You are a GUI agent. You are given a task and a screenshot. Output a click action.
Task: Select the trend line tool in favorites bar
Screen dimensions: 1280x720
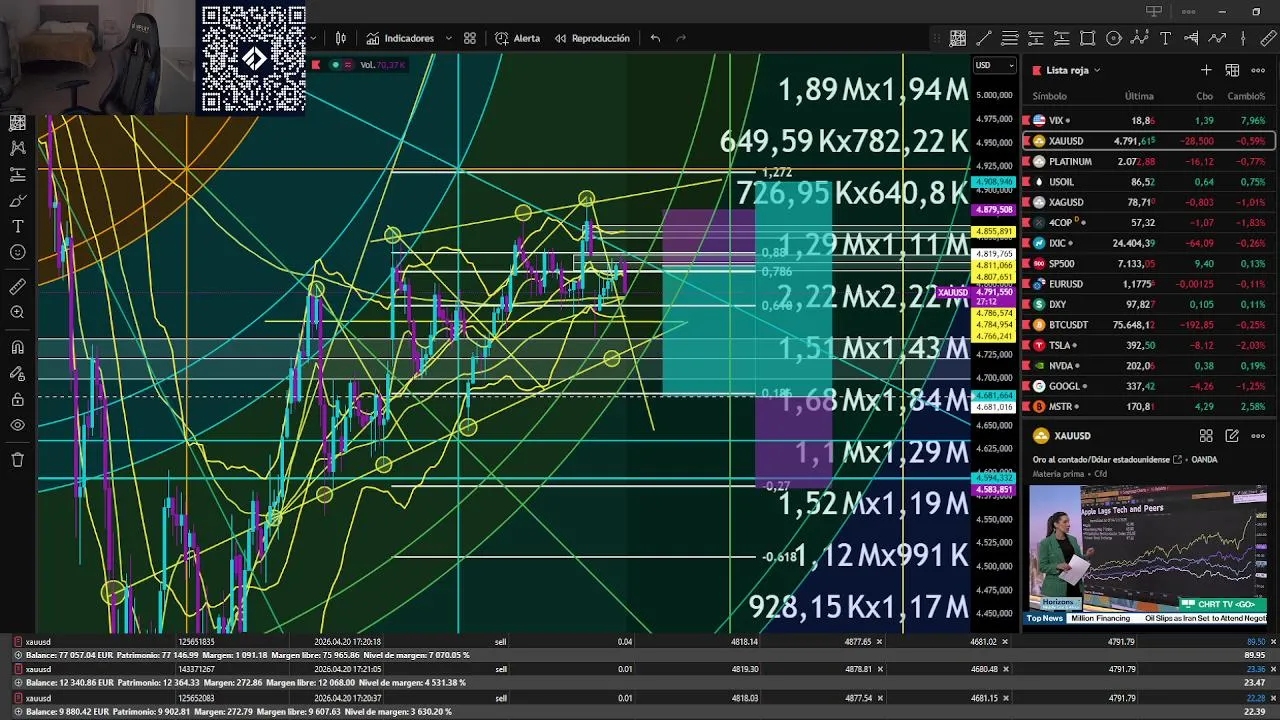pyautogui.click(x=984, y=38)
